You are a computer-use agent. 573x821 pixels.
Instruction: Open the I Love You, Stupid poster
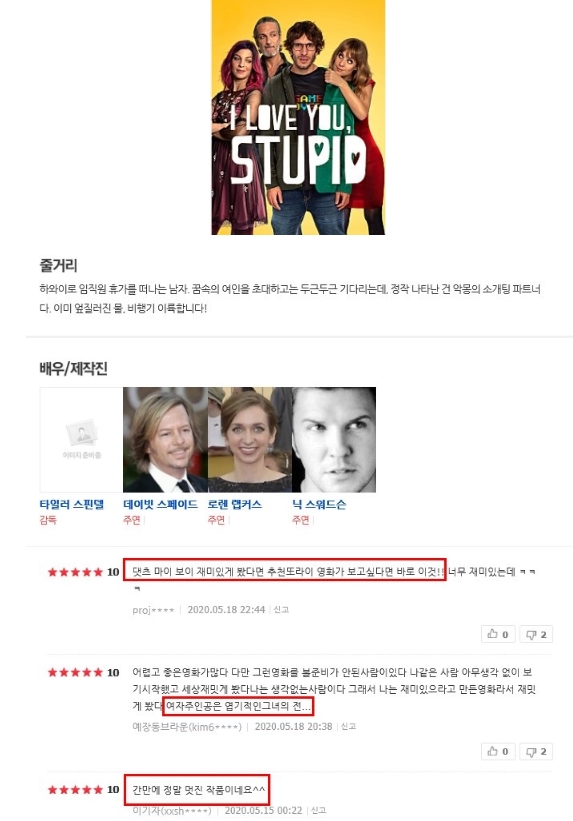(298, 117)
